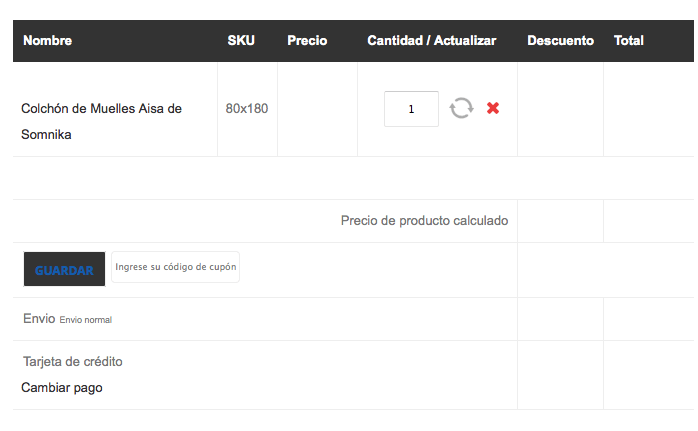The image size is (698, 431).
Task: Click the Cantidad / Actualizar column header
Action: pos(431,41)
